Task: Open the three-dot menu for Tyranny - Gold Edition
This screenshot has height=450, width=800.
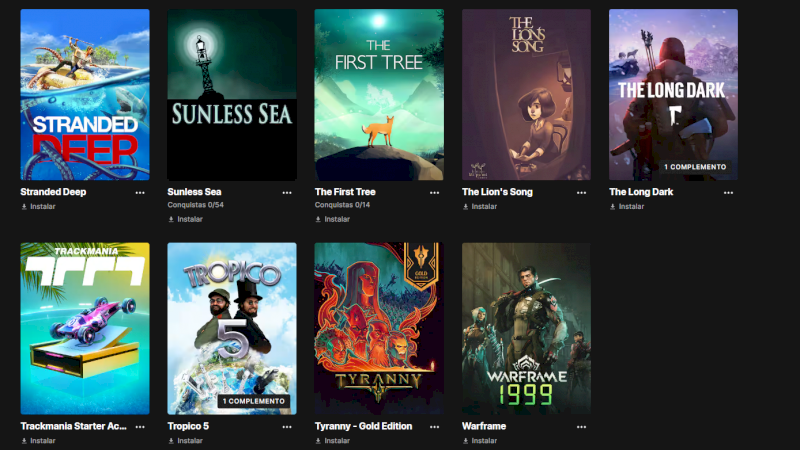Action: coord(434,427)
